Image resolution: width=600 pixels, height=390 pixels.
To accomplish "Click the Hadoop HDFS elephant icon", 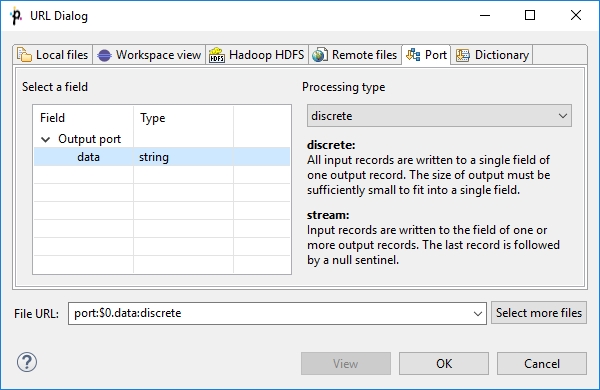I will coord(217,55).
